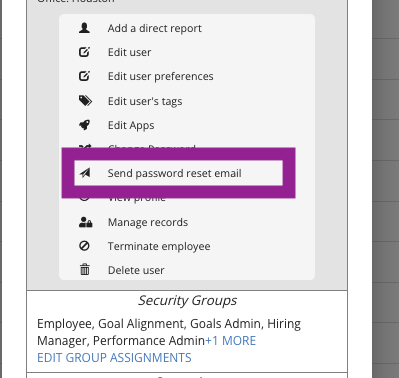
Task: Click the 'Employee, Goal Alignment, Goals Admin' text
Action: point(149,324)
